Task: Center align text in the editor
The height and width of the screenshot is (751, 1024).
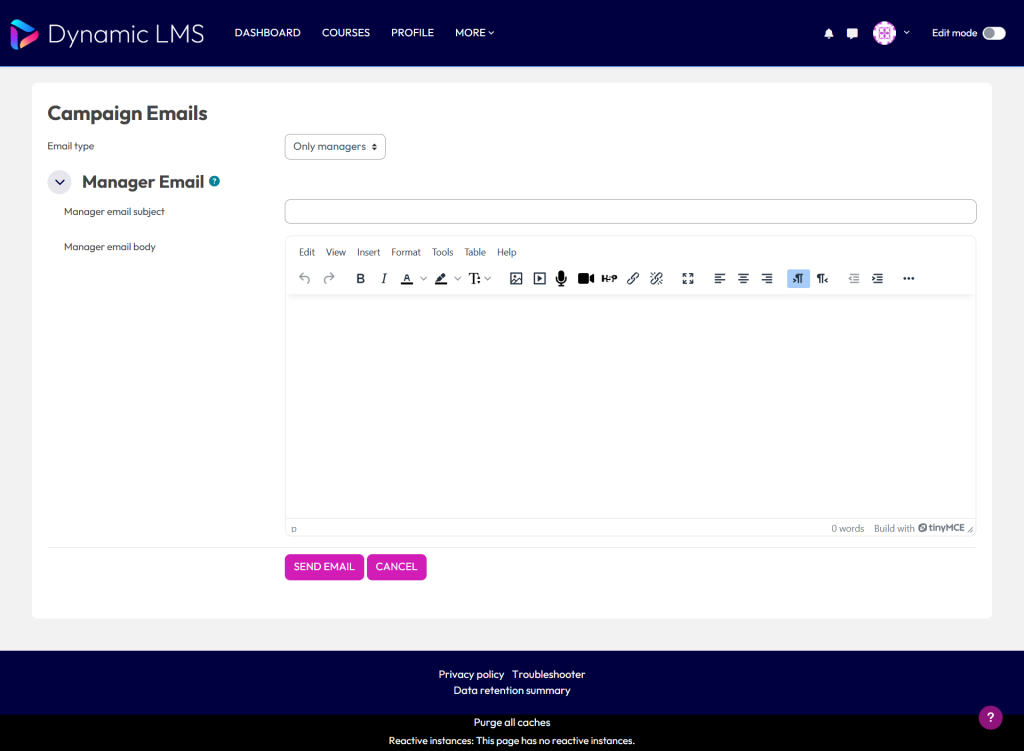Action: click(x=743, y=279)
